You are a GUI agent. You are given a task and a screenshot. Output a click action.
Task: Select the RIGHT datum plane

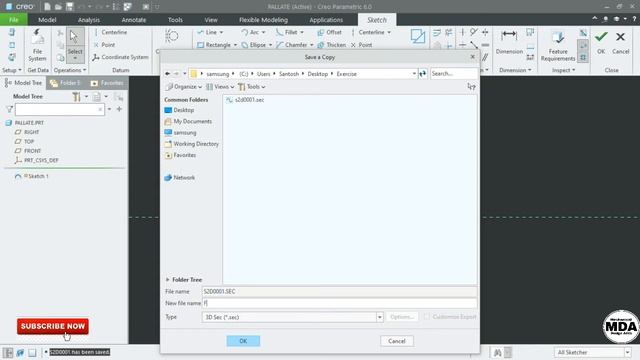(27, 132)
